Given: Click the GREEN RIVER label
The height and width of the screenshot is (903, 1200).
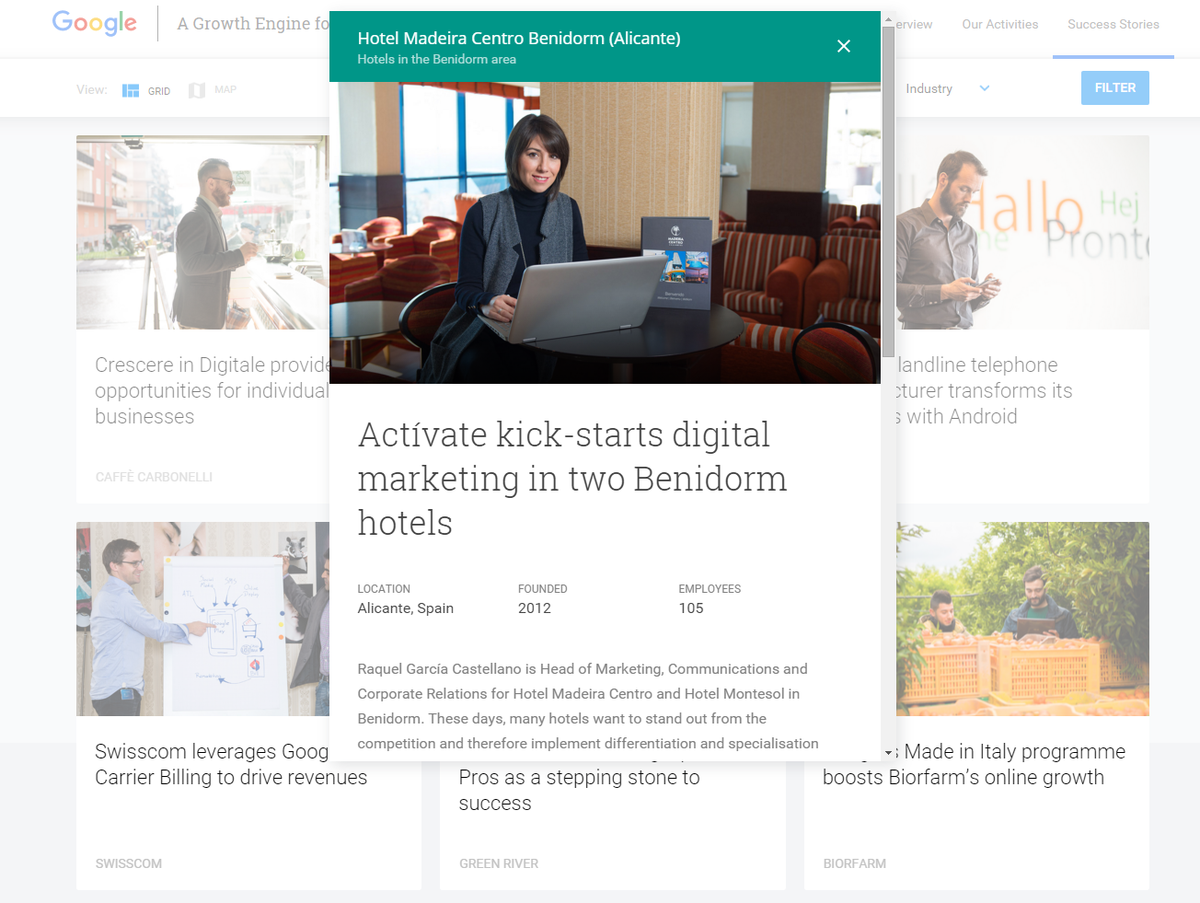Looking at the screenshot, I should [x=499, y=863].
